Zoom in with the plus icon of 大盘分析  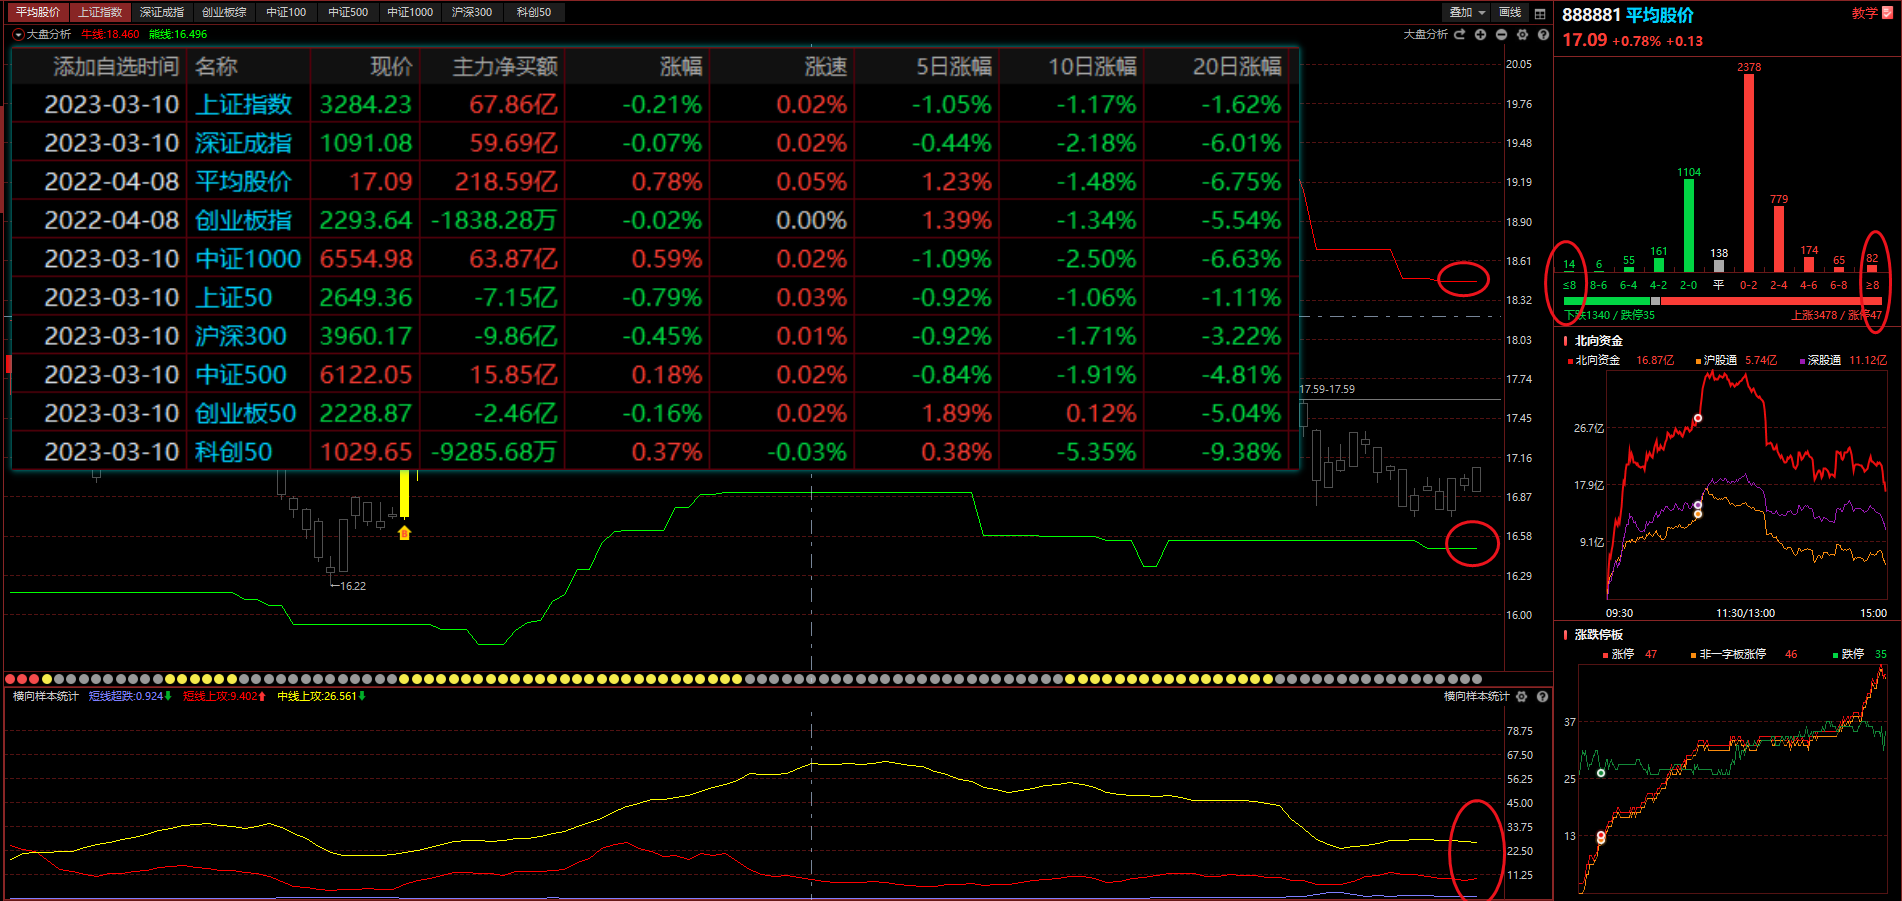(1480, 34)
